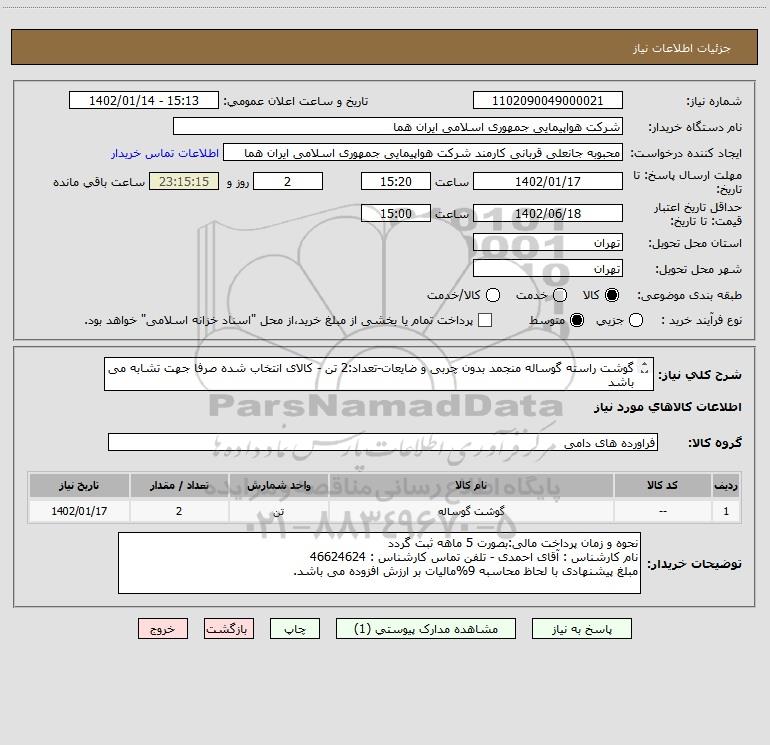
Task: Click the پاسخ به نیاز button
Action: [x=582, y=629]
